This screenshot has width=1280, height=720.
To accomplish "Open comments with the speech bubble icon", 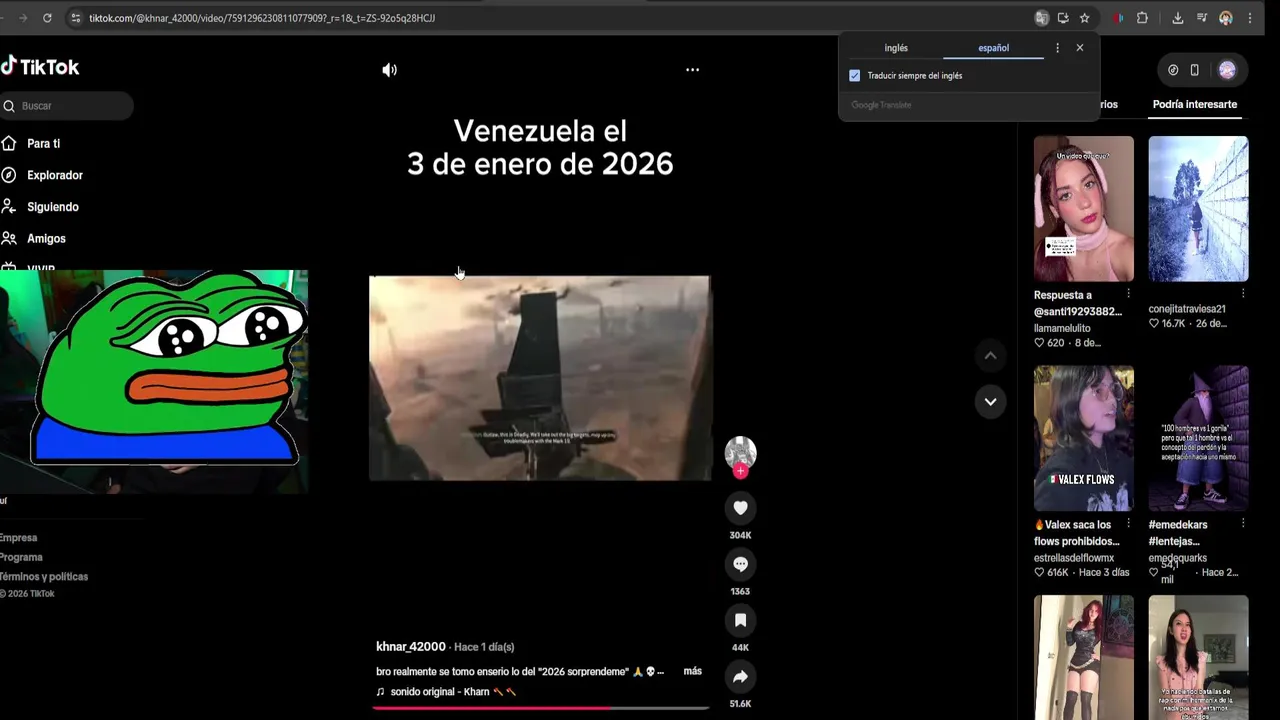I will click(740, 564).
